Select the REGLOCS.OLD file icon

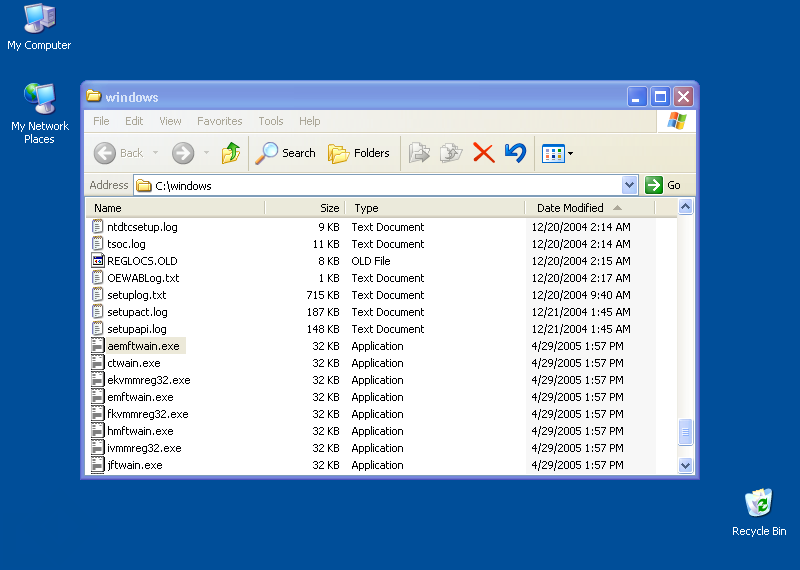[x=97, y=260]
